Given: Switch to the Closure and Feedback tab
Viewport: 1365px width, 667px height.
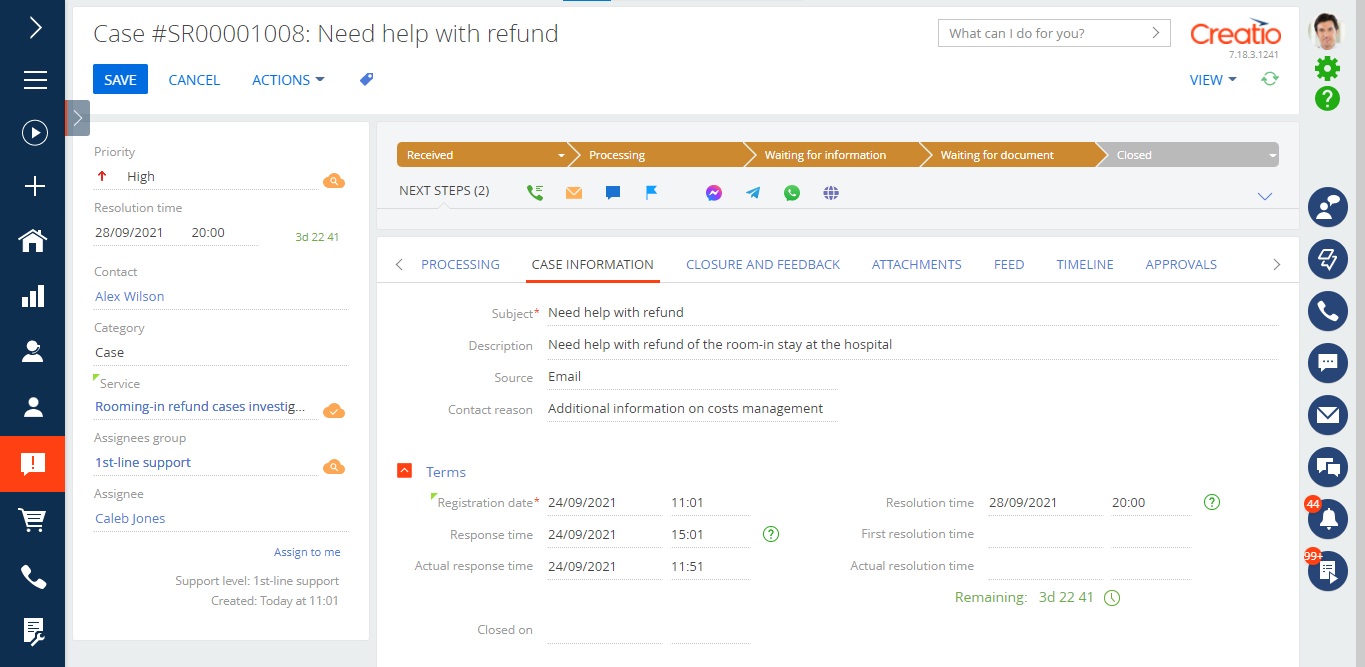Looking at the screenshot, I should point(762,264).
